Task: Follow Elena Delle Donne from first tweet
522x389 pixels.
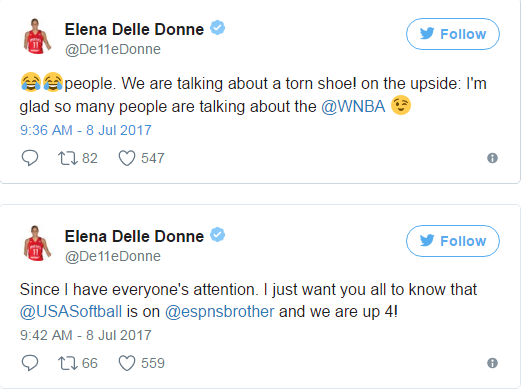Action: (453, 34)
